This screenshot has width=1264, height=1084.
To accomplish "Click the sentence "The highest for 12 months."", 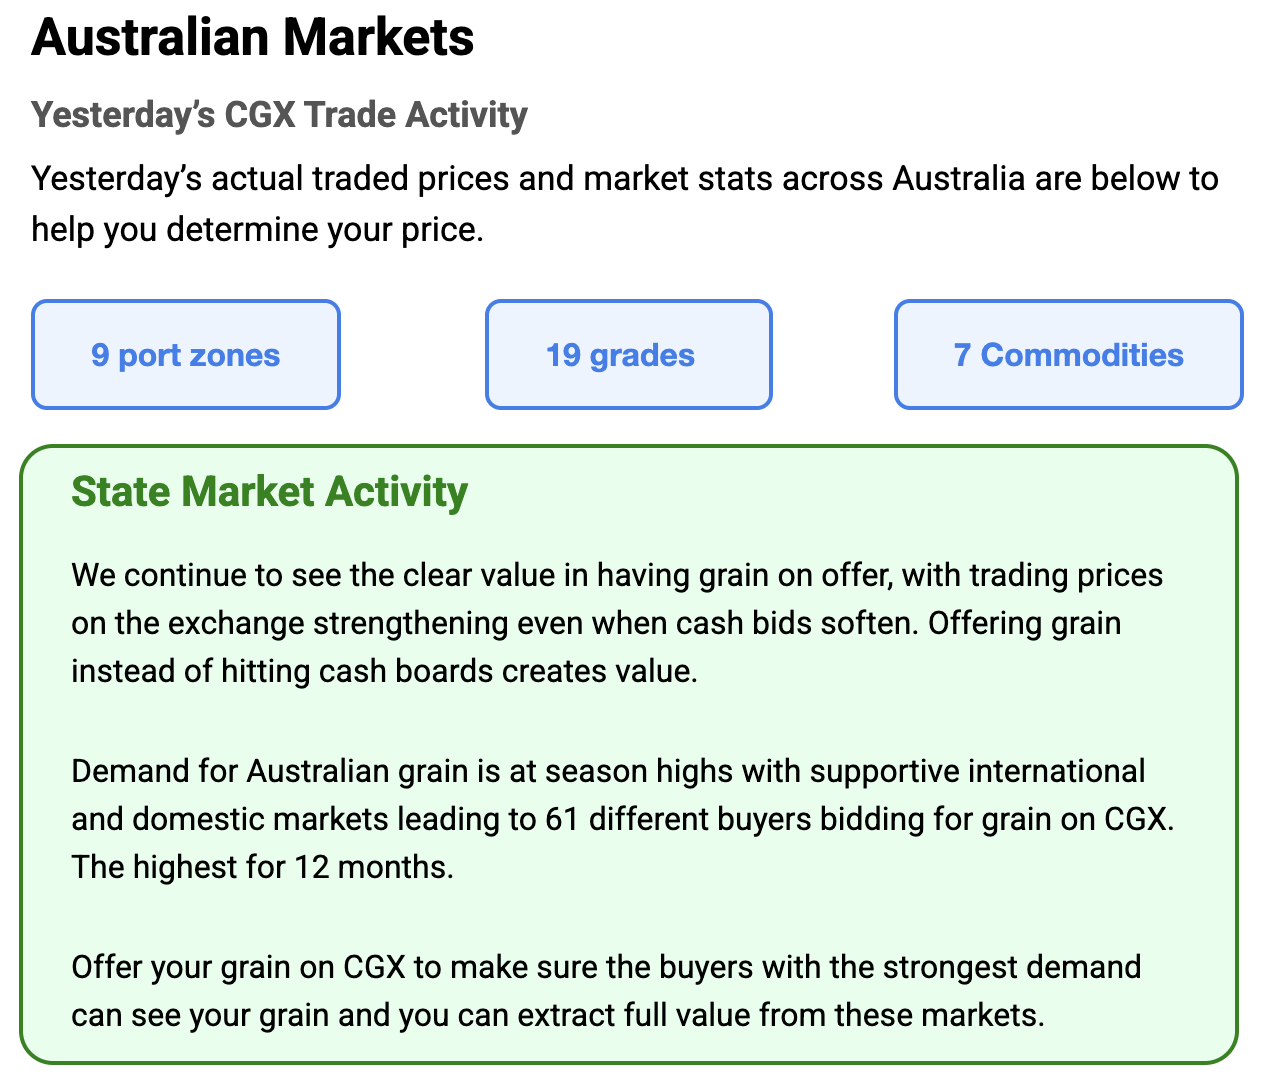I will tap(262, 867).
